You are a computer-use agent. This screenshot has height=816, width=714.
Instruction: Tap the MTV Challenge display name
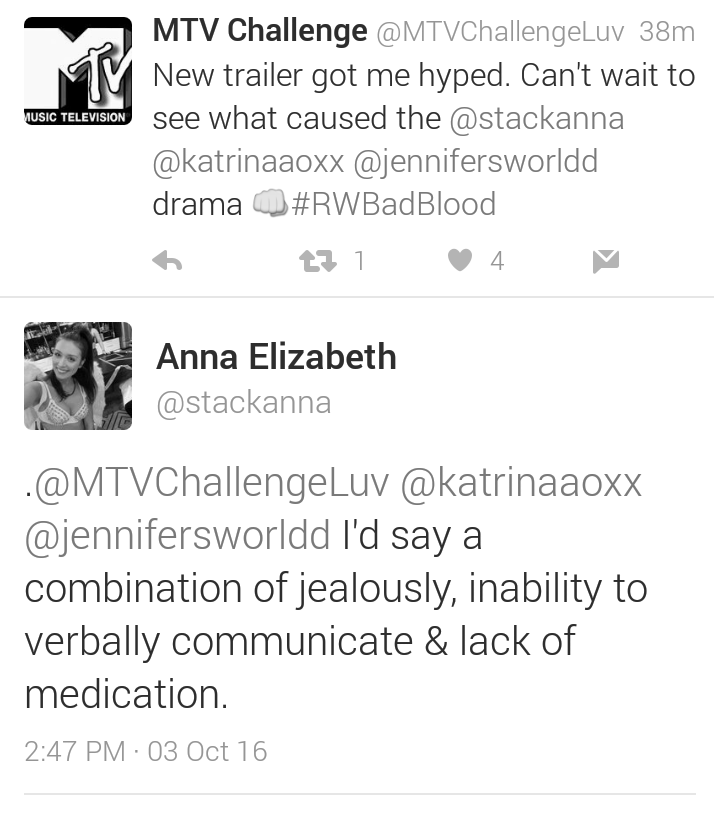tap(260, 30)
